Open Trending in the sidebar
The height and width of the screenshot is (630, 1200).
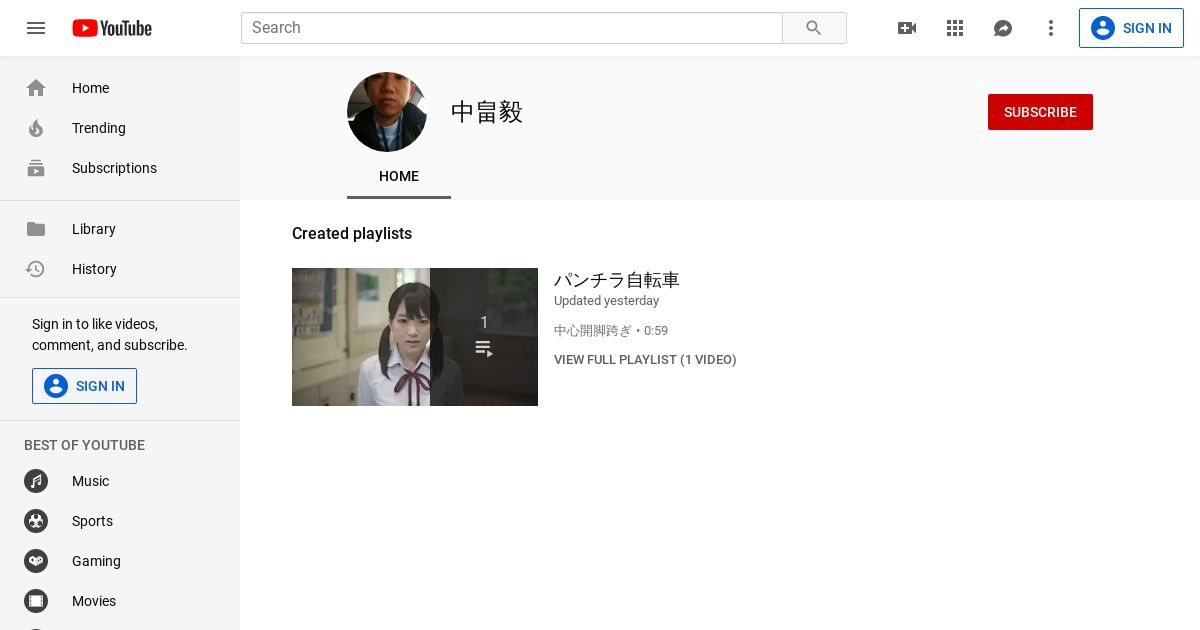(x=120, y=128)
